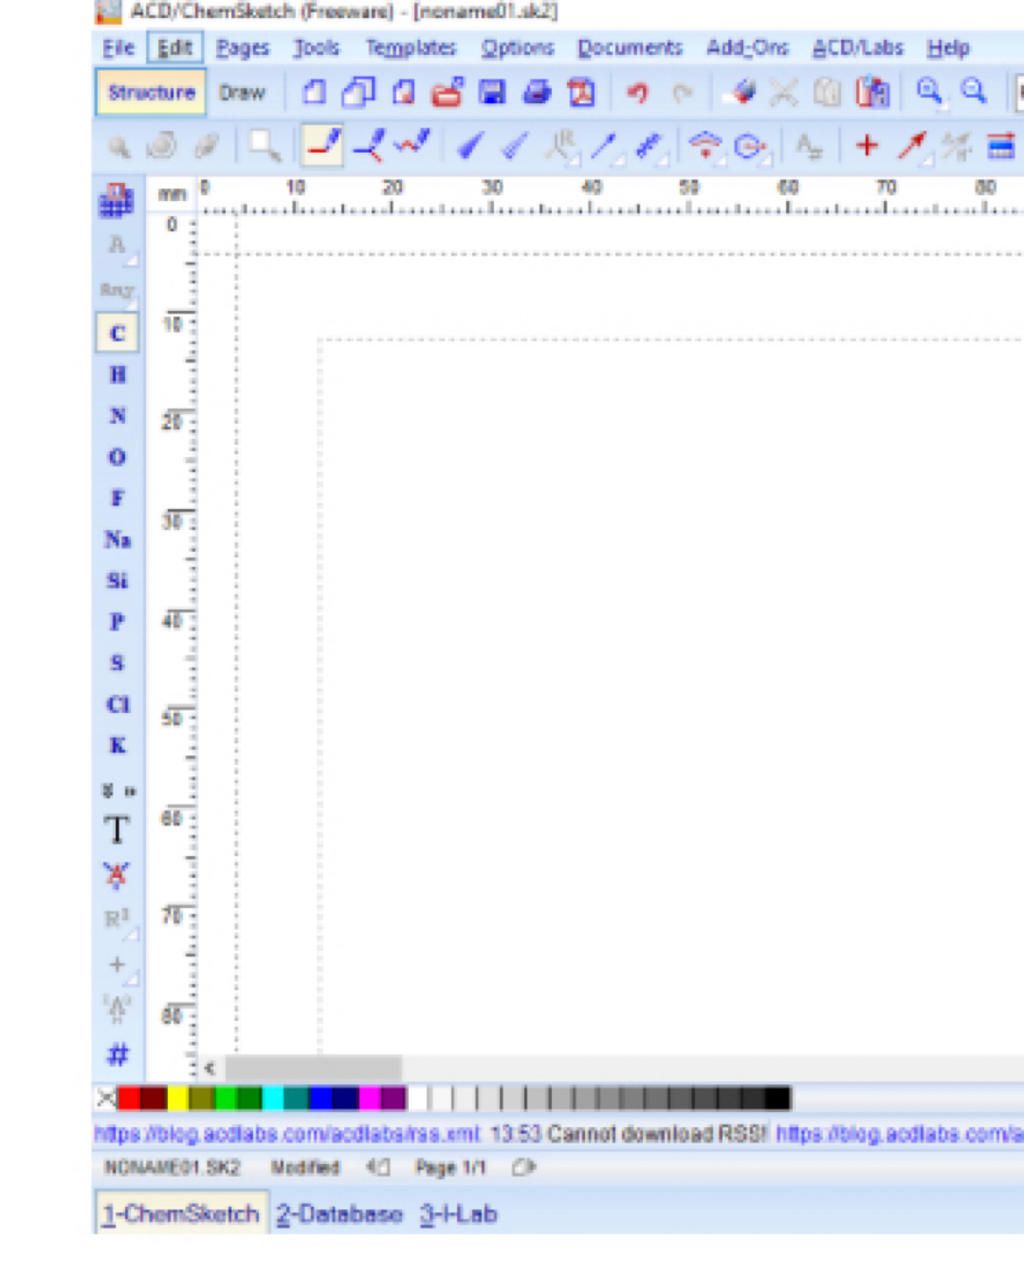The width and height of the screenshot is (1024, 1276).
Task: Click the crossed-out atom icon below T
Action: pyautogui.click(x=117, y=875)
